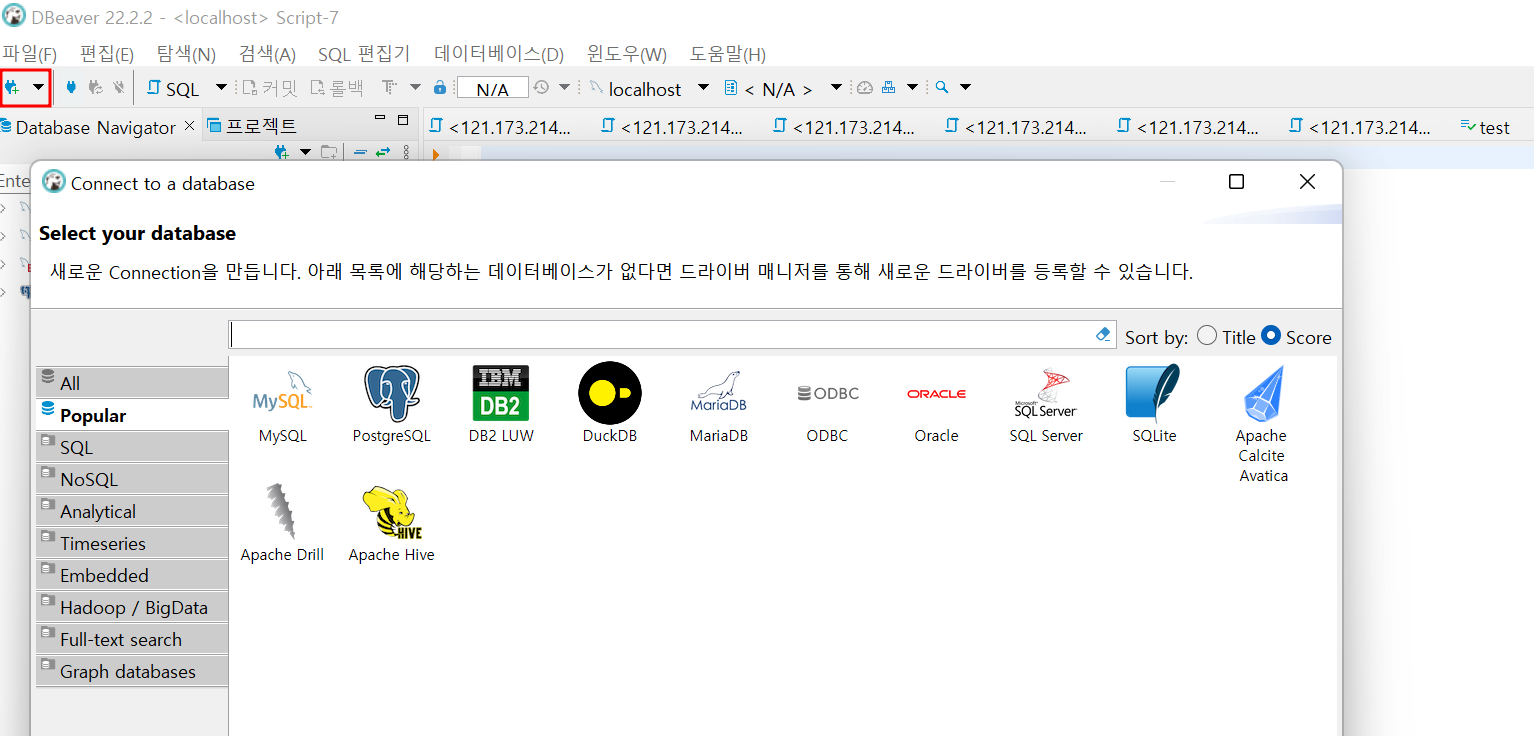
Task: Click the navigator link with editor icon
Action: point(383,152)
